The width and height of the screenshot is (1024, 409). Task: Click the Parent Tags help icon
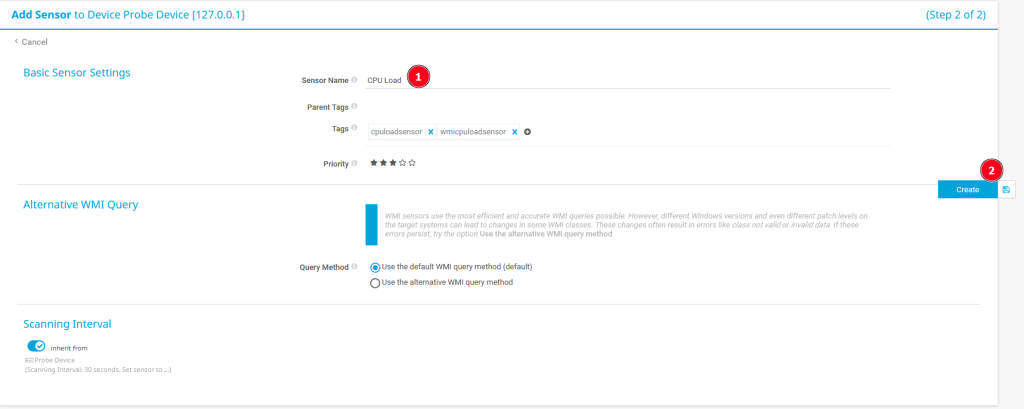pyautogui.click(x=355, y=107)
